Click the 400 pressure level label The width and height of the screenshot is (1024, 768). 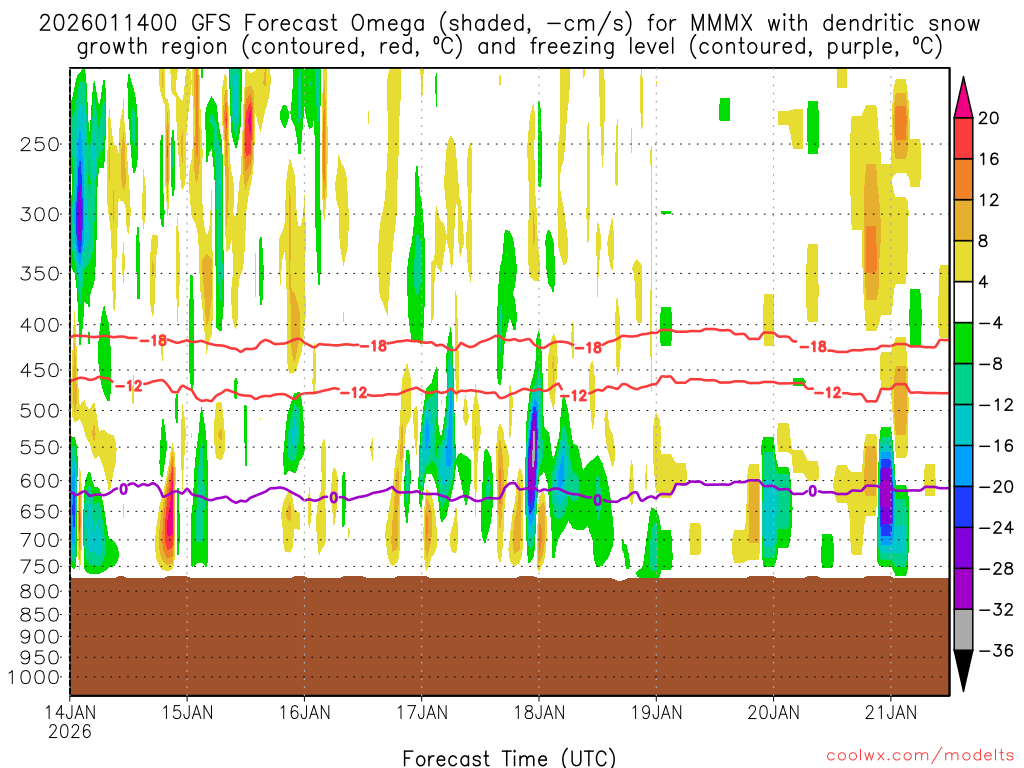pos(40,325)
